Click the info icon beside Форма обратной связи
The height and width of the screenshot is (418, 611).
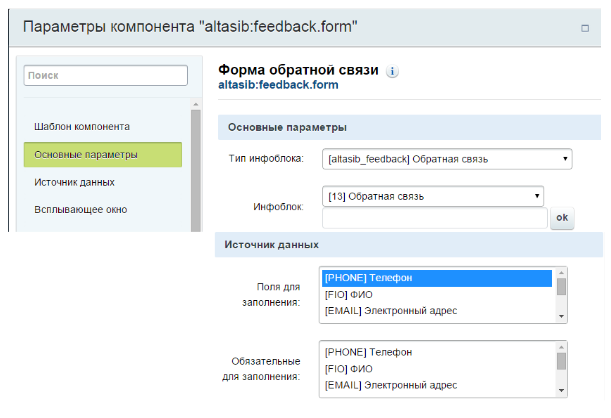[392, 71]
